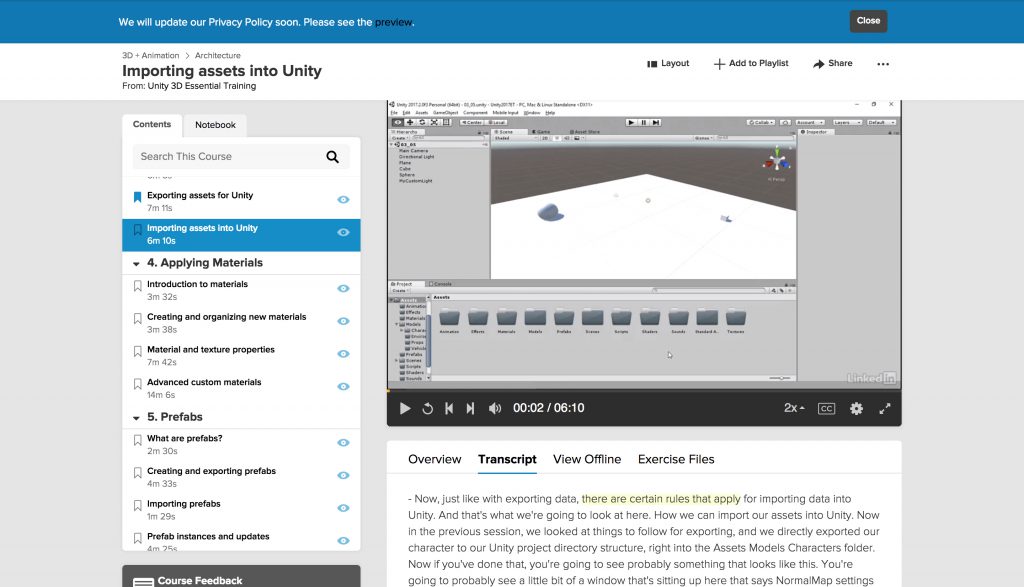Open the What are prefabs? lesson
Viewport: 1024px width, 587px height.
(184, 439)
